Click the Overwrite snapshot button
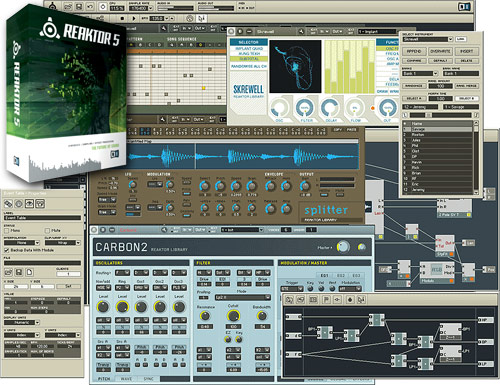 click(x=440, y=51)
